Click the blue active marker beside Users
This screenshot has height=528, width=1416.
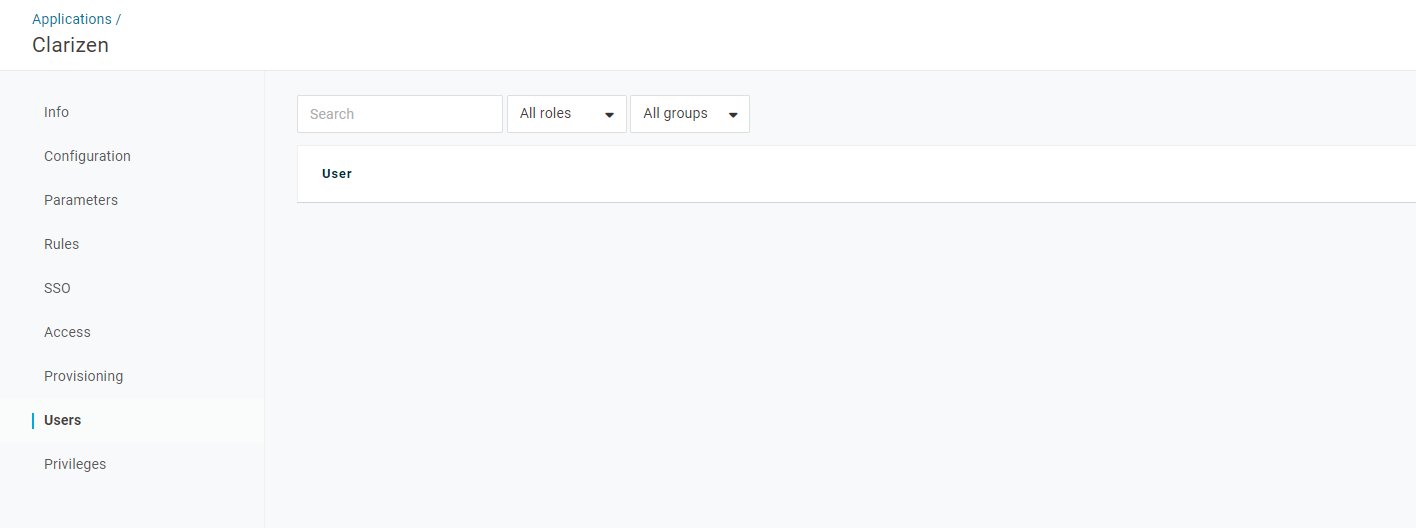coord(33,420)
